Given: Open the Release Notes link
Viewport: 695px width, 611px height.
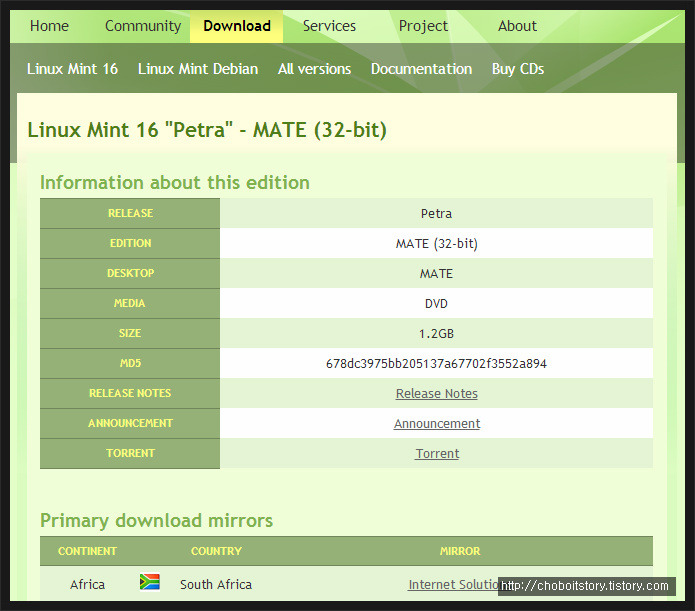Looking at the screenshot, I should (x=437, y=394).
